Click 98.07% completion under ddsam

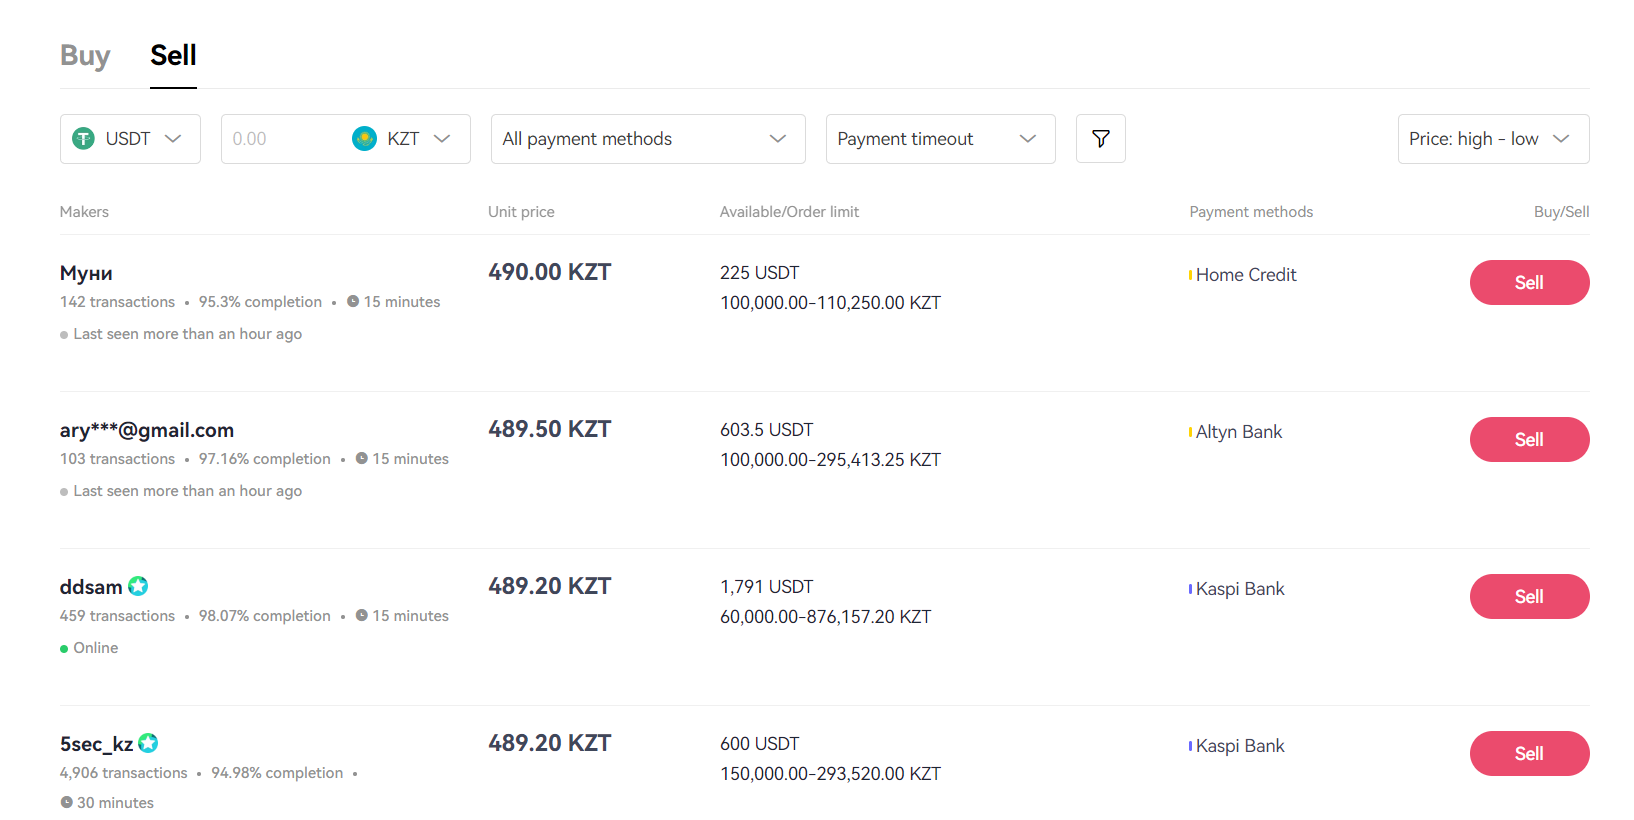pos(265,616)
